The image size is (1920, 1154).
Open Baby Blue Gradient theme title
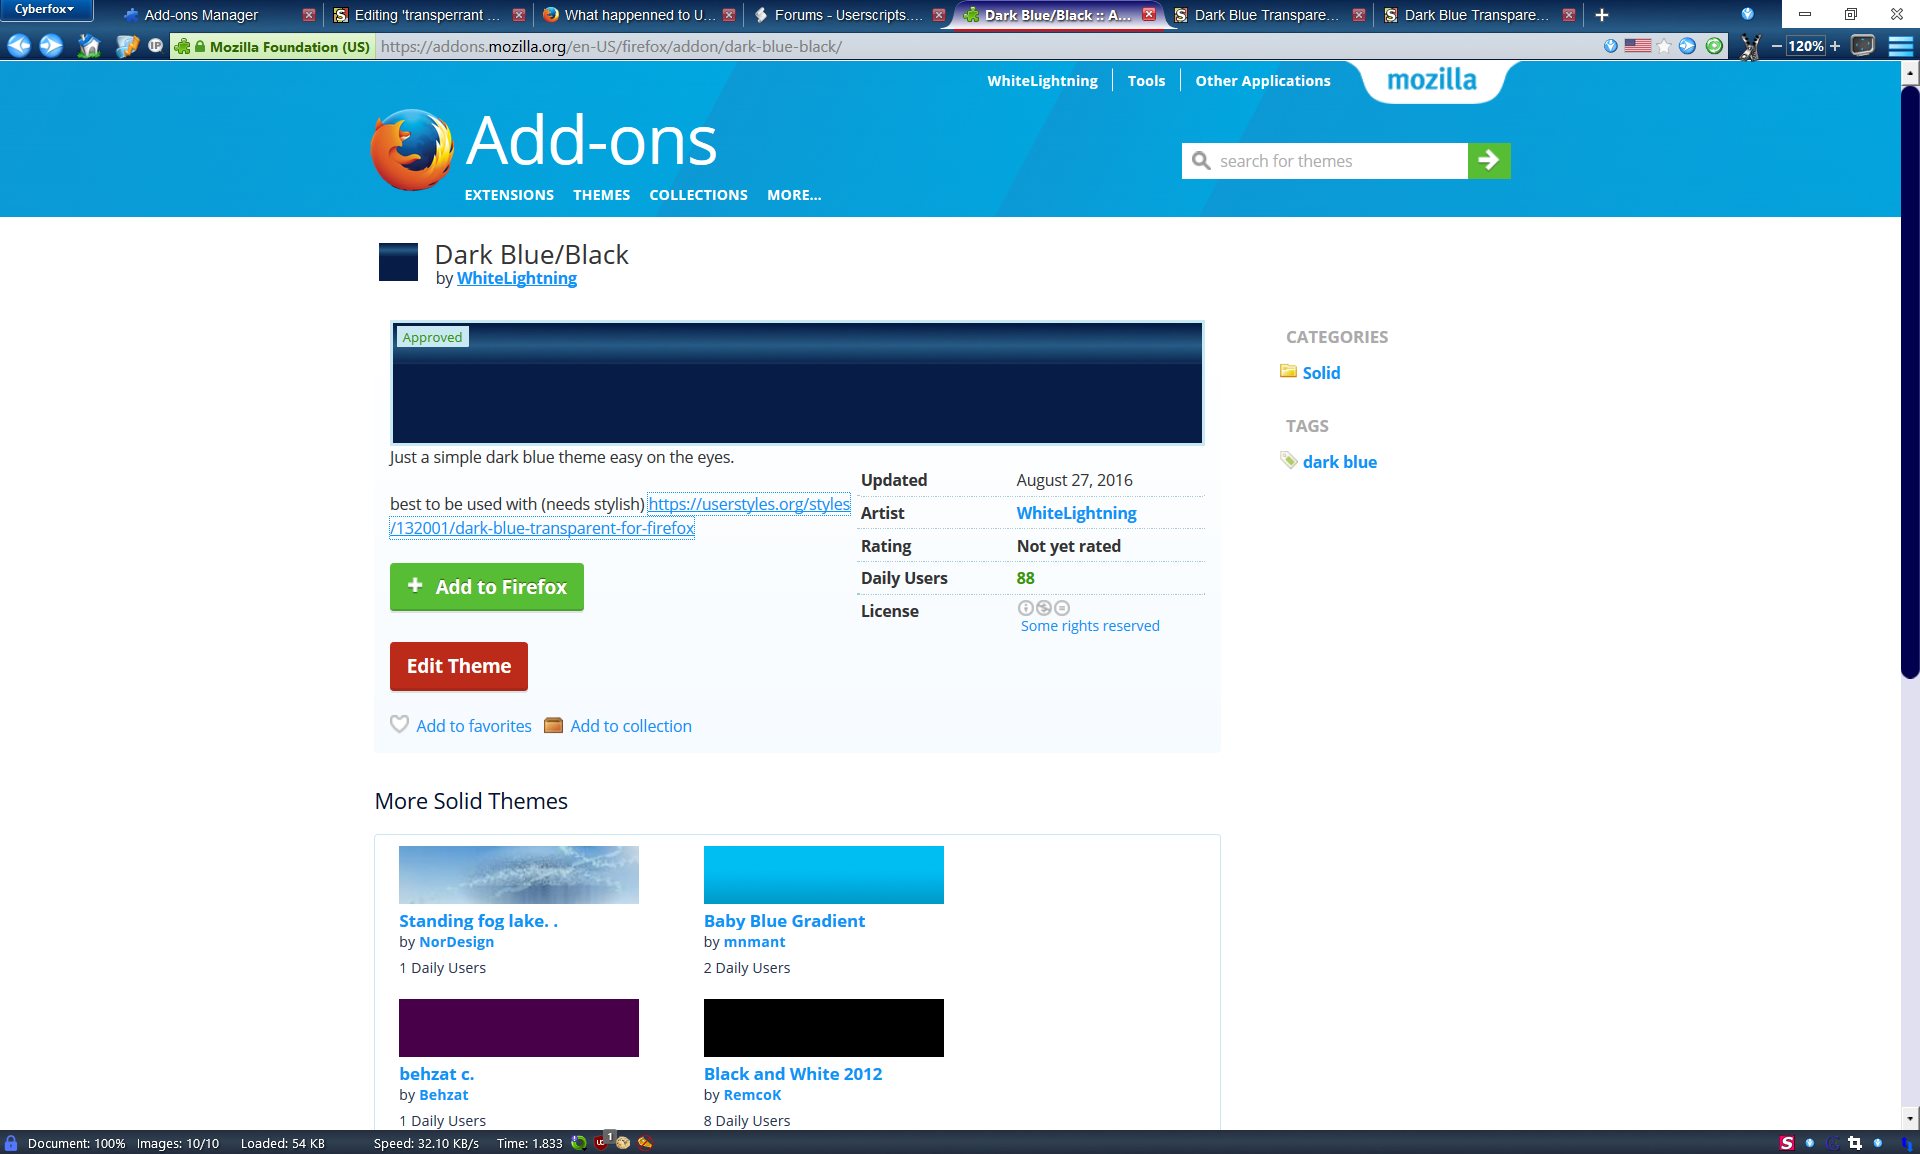pyautogui.click(x=784, y=921)
